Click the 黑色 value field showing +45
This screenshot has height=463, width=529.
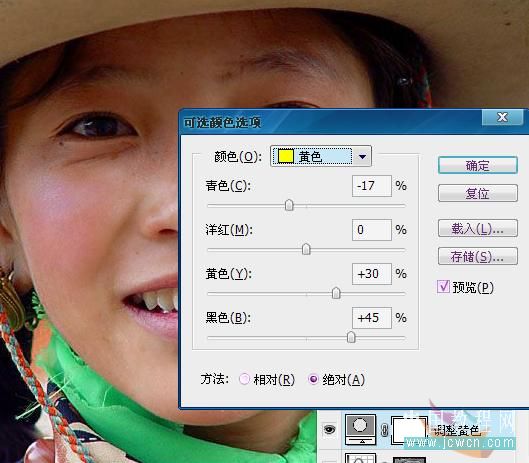(372, 318)
